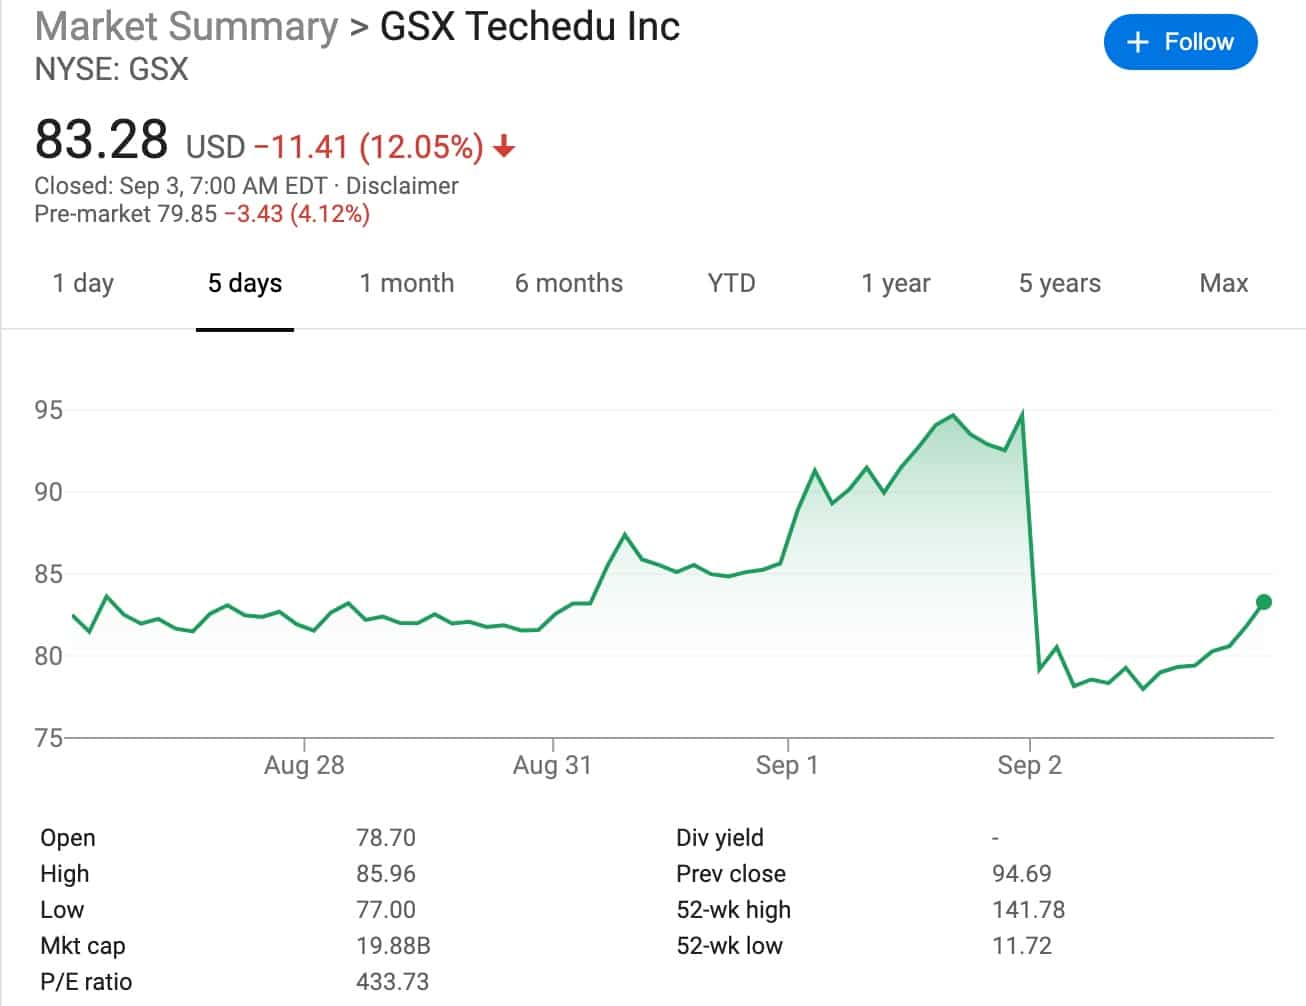Click the Aug 31 axis label
The width and height of the screenshot is (1306, 1006).
[x=552, y=766]
